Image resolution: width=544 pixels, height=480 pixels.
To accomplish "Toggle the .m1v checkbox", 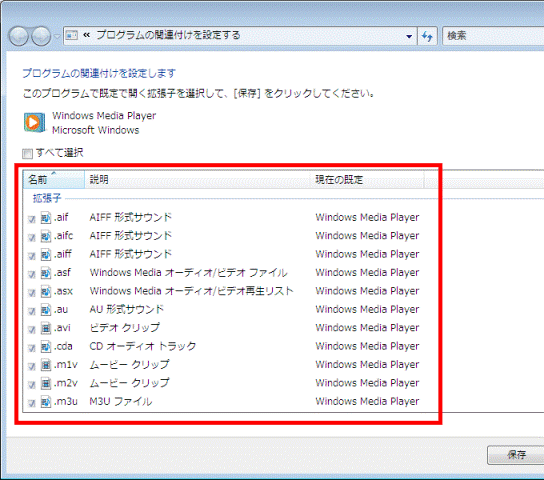I will click(32, 366).
